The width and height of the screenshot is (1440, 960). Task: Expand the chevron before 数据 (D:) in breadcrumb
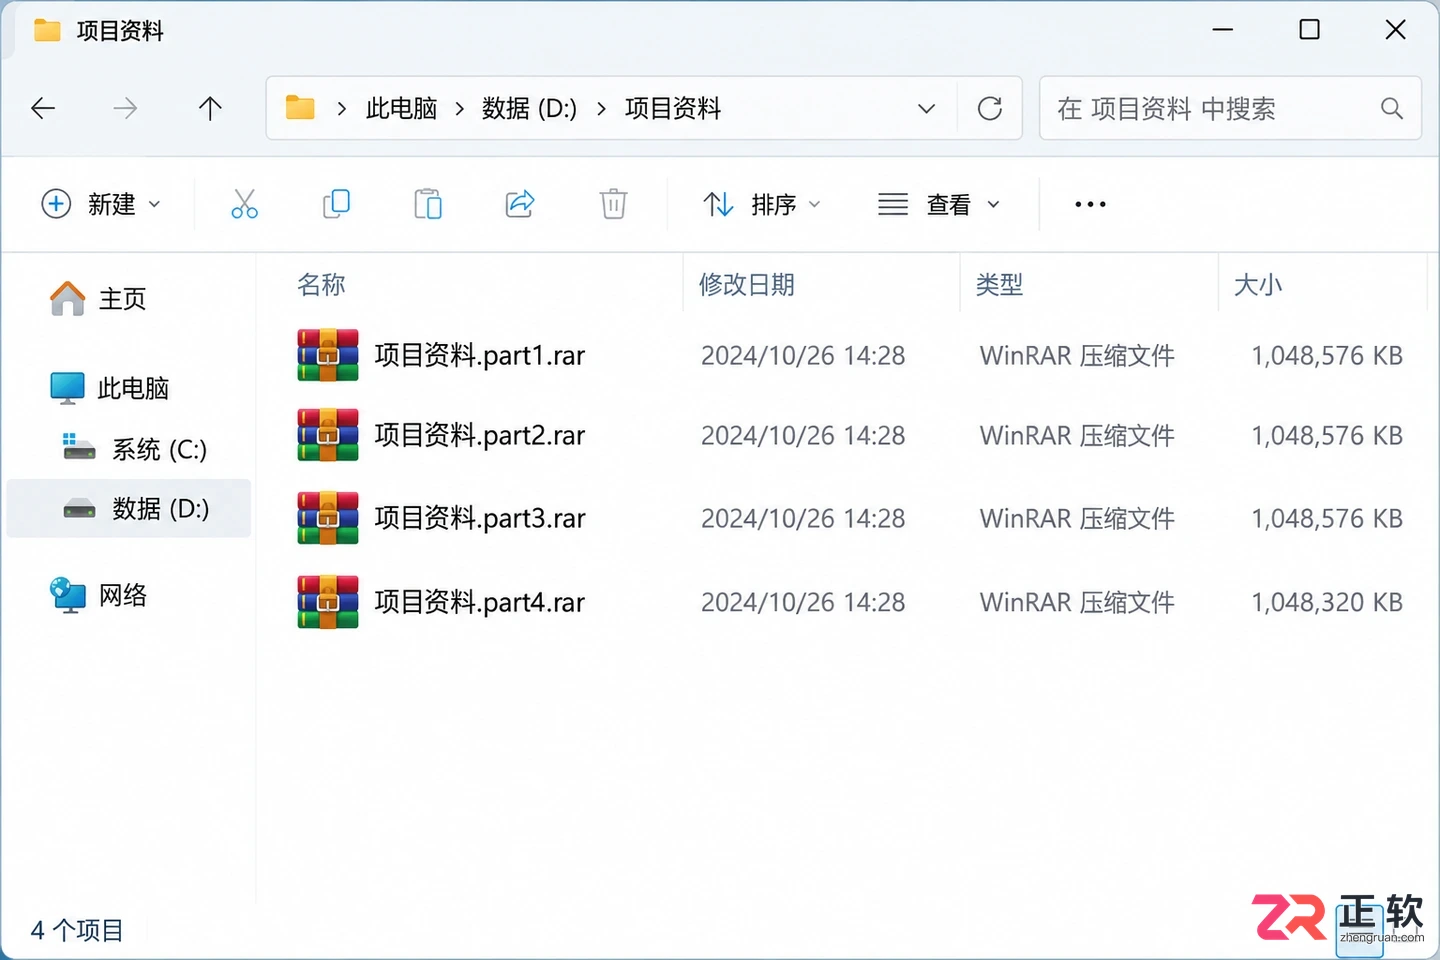460,108
